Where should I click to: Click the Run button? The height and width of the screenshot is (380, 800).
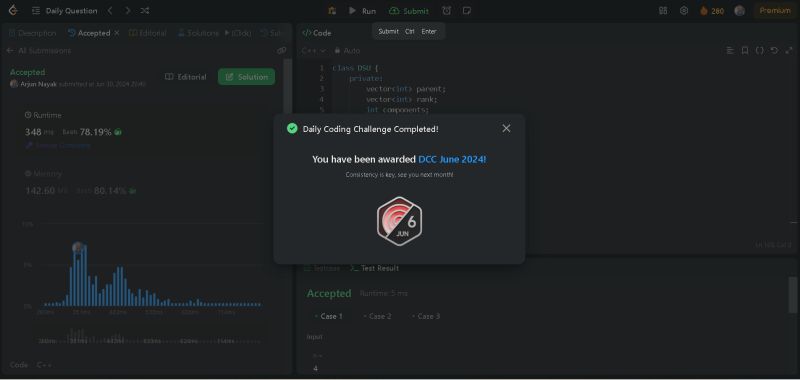click(362, 11)
